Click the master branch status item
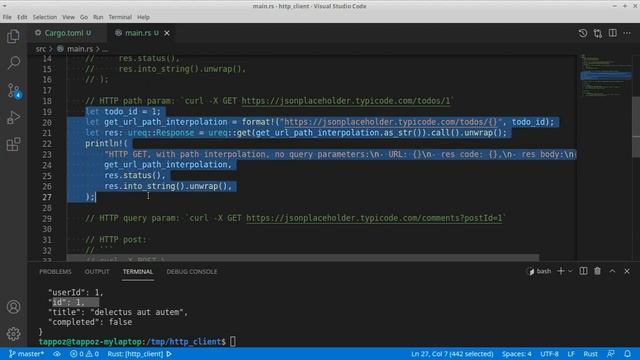640x360 pixels. coord(26,354)
